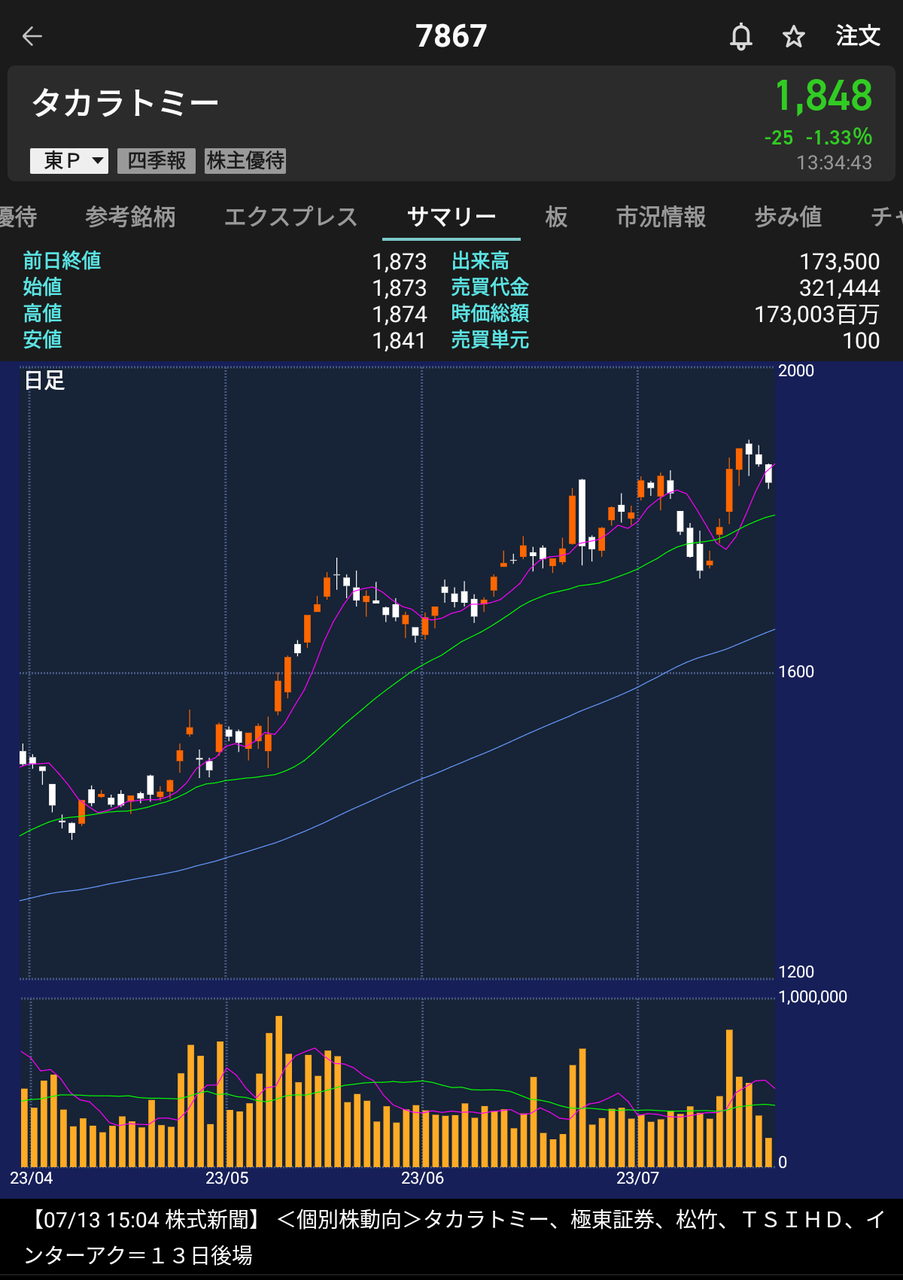
Task: Tap the タカラトミー stock name
Action: (125, 103)
